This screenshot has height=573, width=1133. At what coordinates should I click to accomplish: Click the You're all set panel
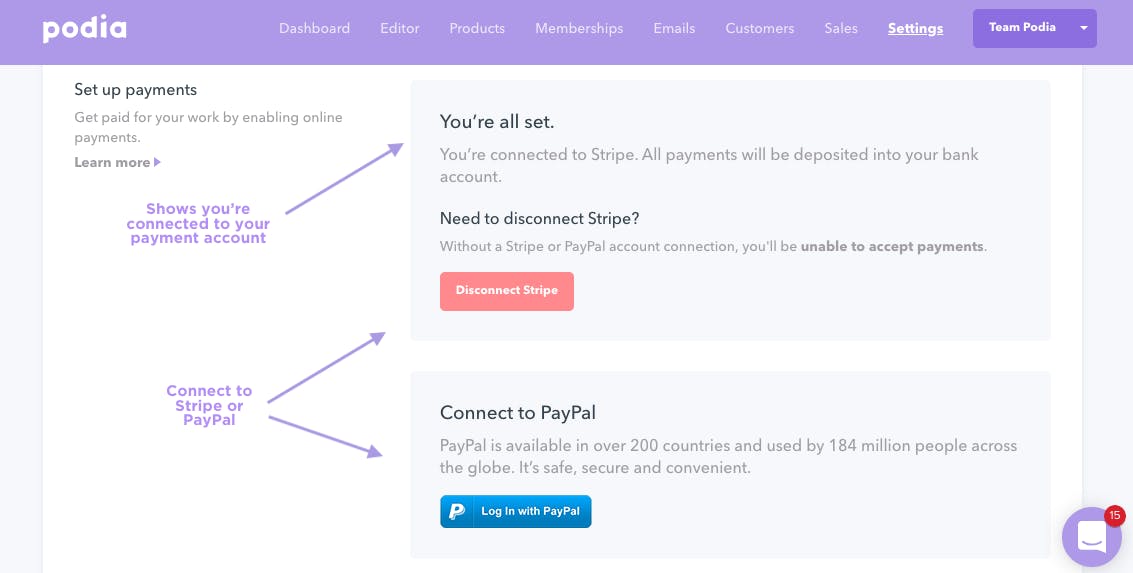(731, 210)
